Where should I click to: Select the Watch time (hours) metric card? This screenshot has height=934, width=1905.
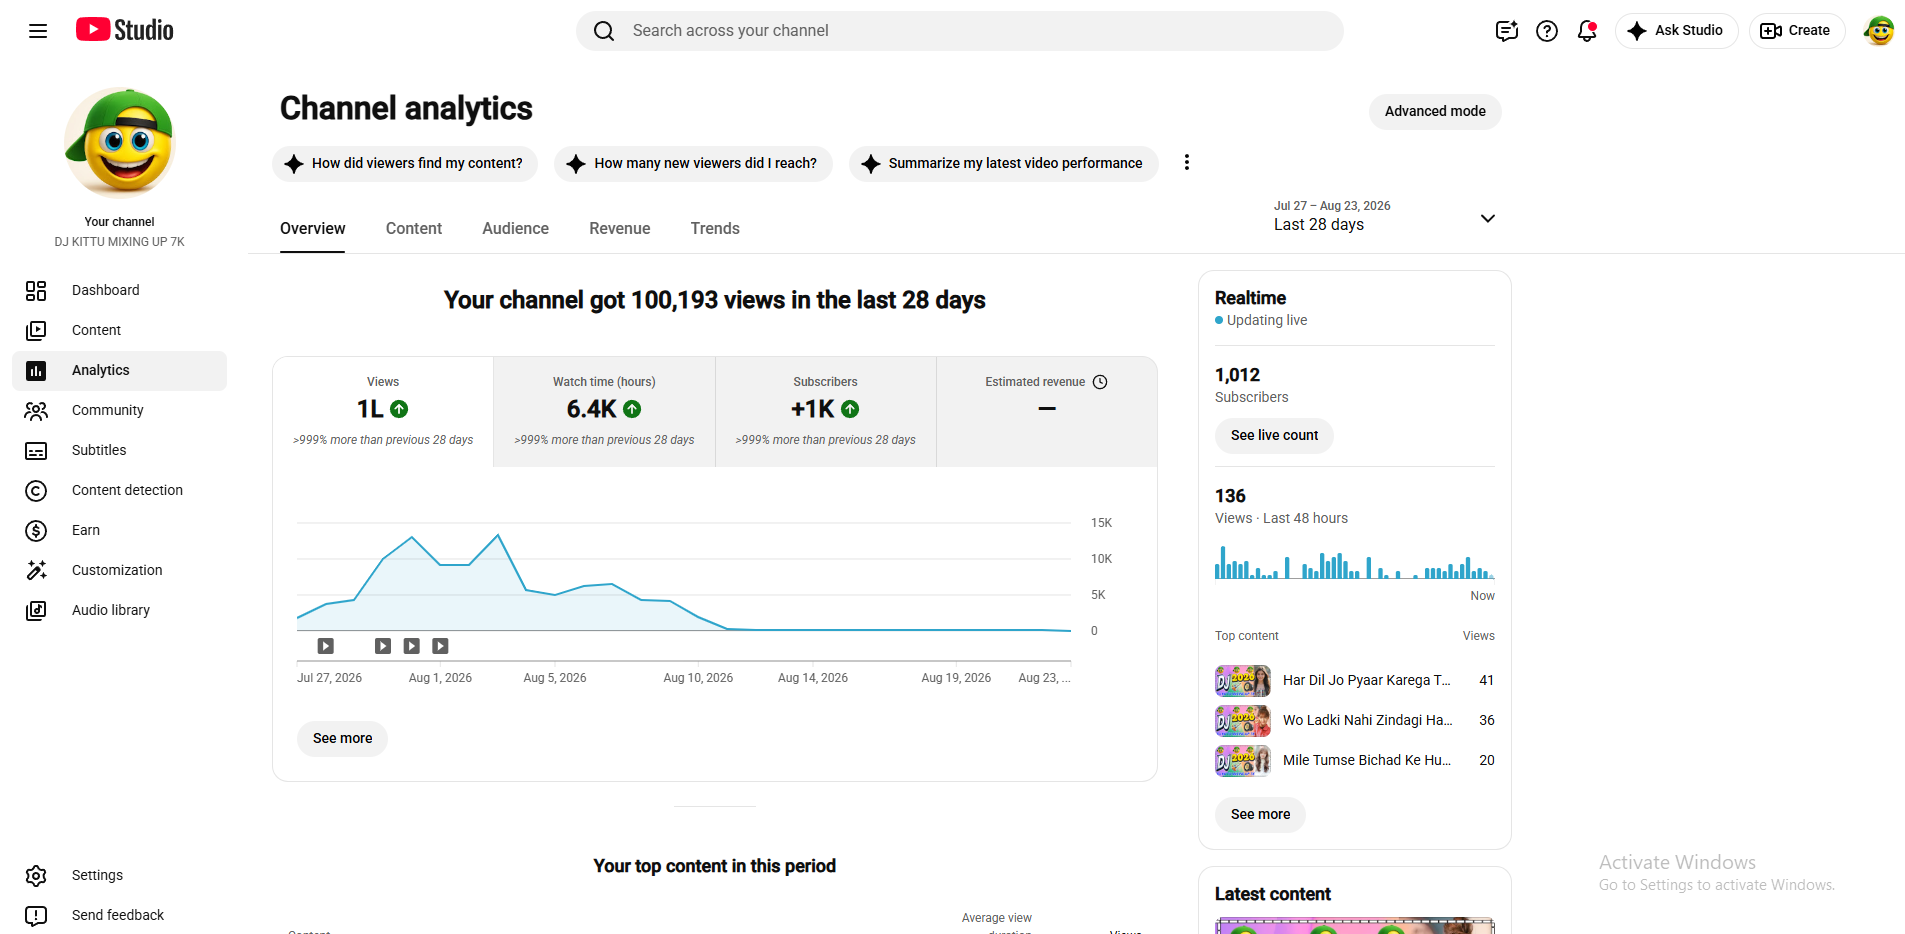coord(604,412)
